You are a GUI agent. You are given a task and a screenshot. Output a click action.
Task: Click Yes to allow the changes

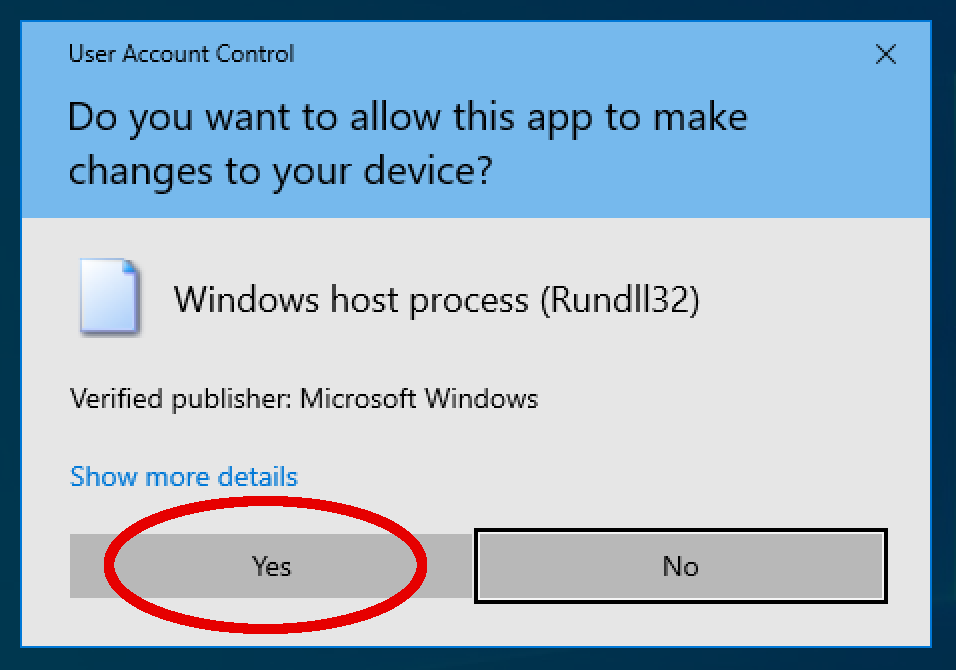pyautogui.click(x=271, y=566)
